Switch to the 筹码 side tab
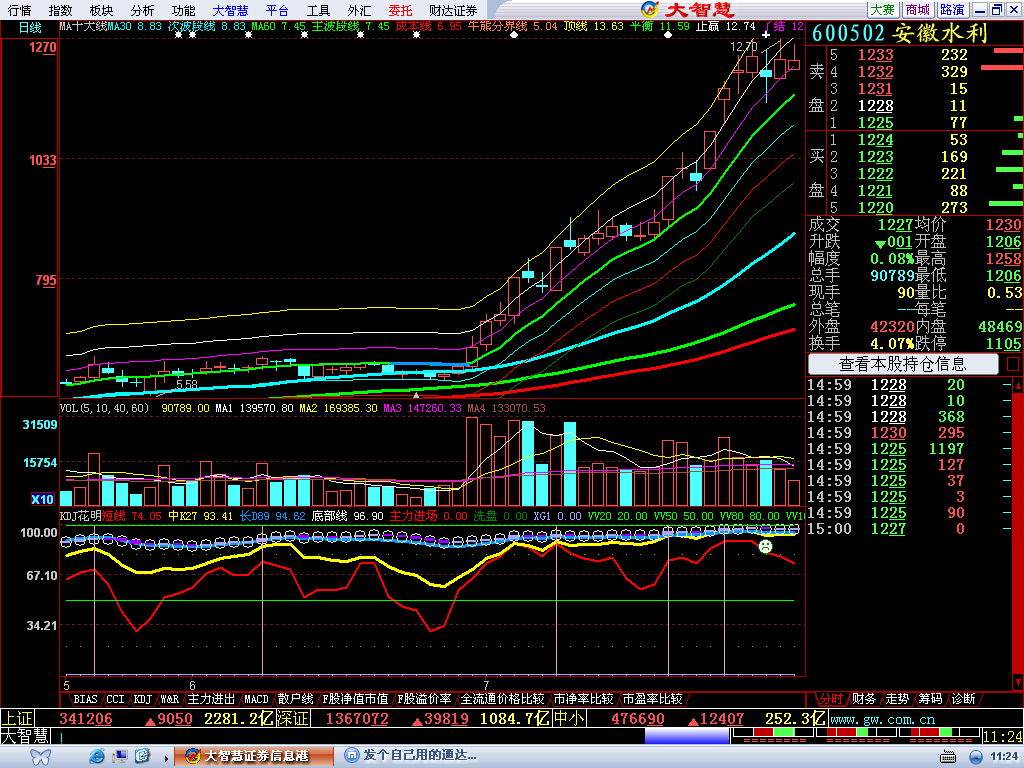1024x768 pixels. pos(930,699)
